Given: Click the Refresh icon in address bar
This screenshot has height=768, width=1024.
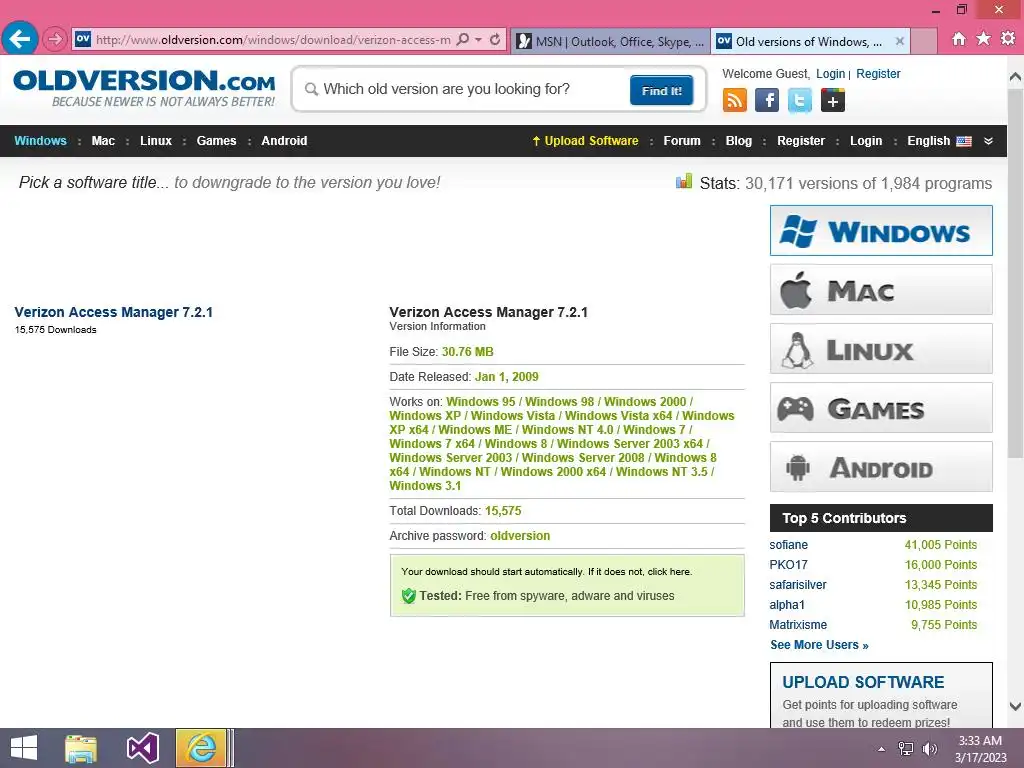Looking at the screenshot, I should pos(495,40).
